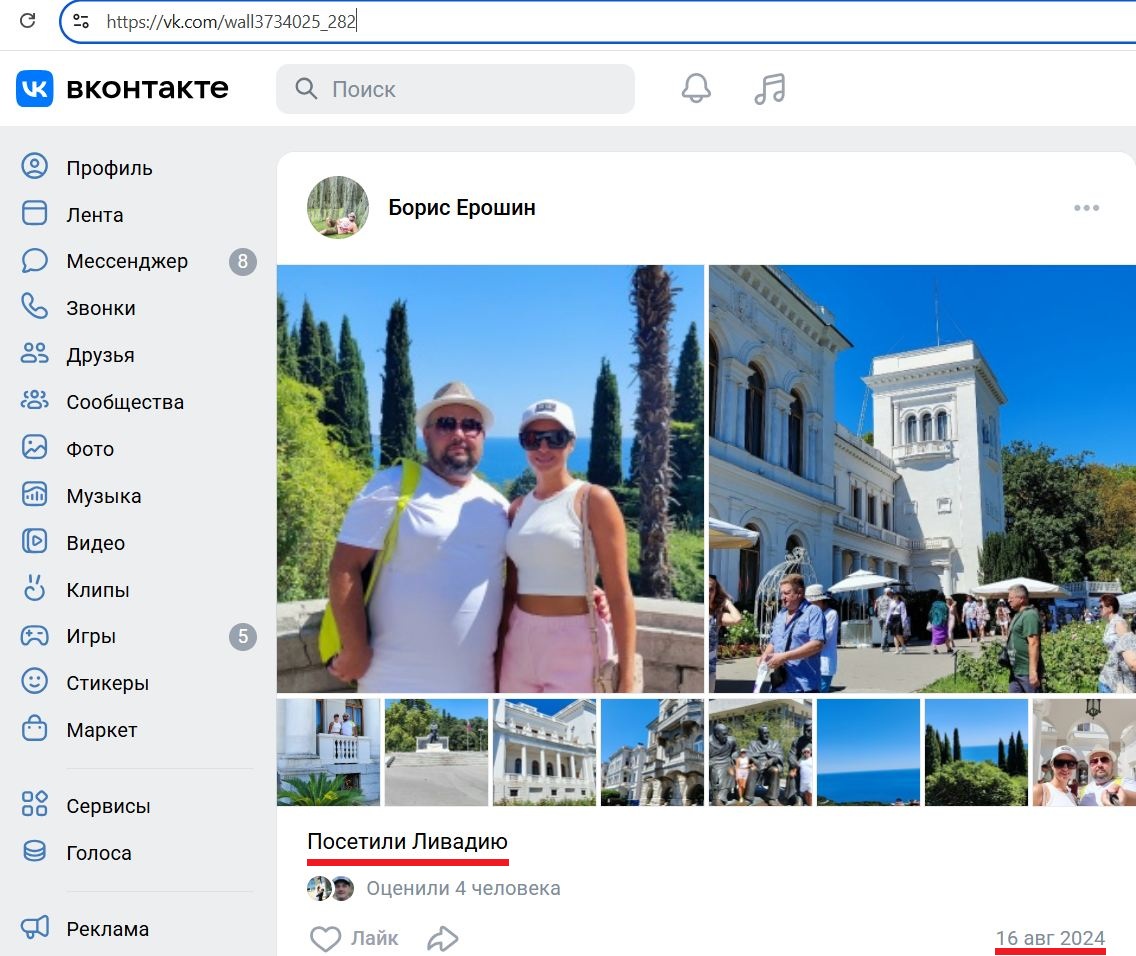Open the Фото section icon
Image resolution: width=1136 pixels, height=956 pixels.
click(x=34, y=448)
